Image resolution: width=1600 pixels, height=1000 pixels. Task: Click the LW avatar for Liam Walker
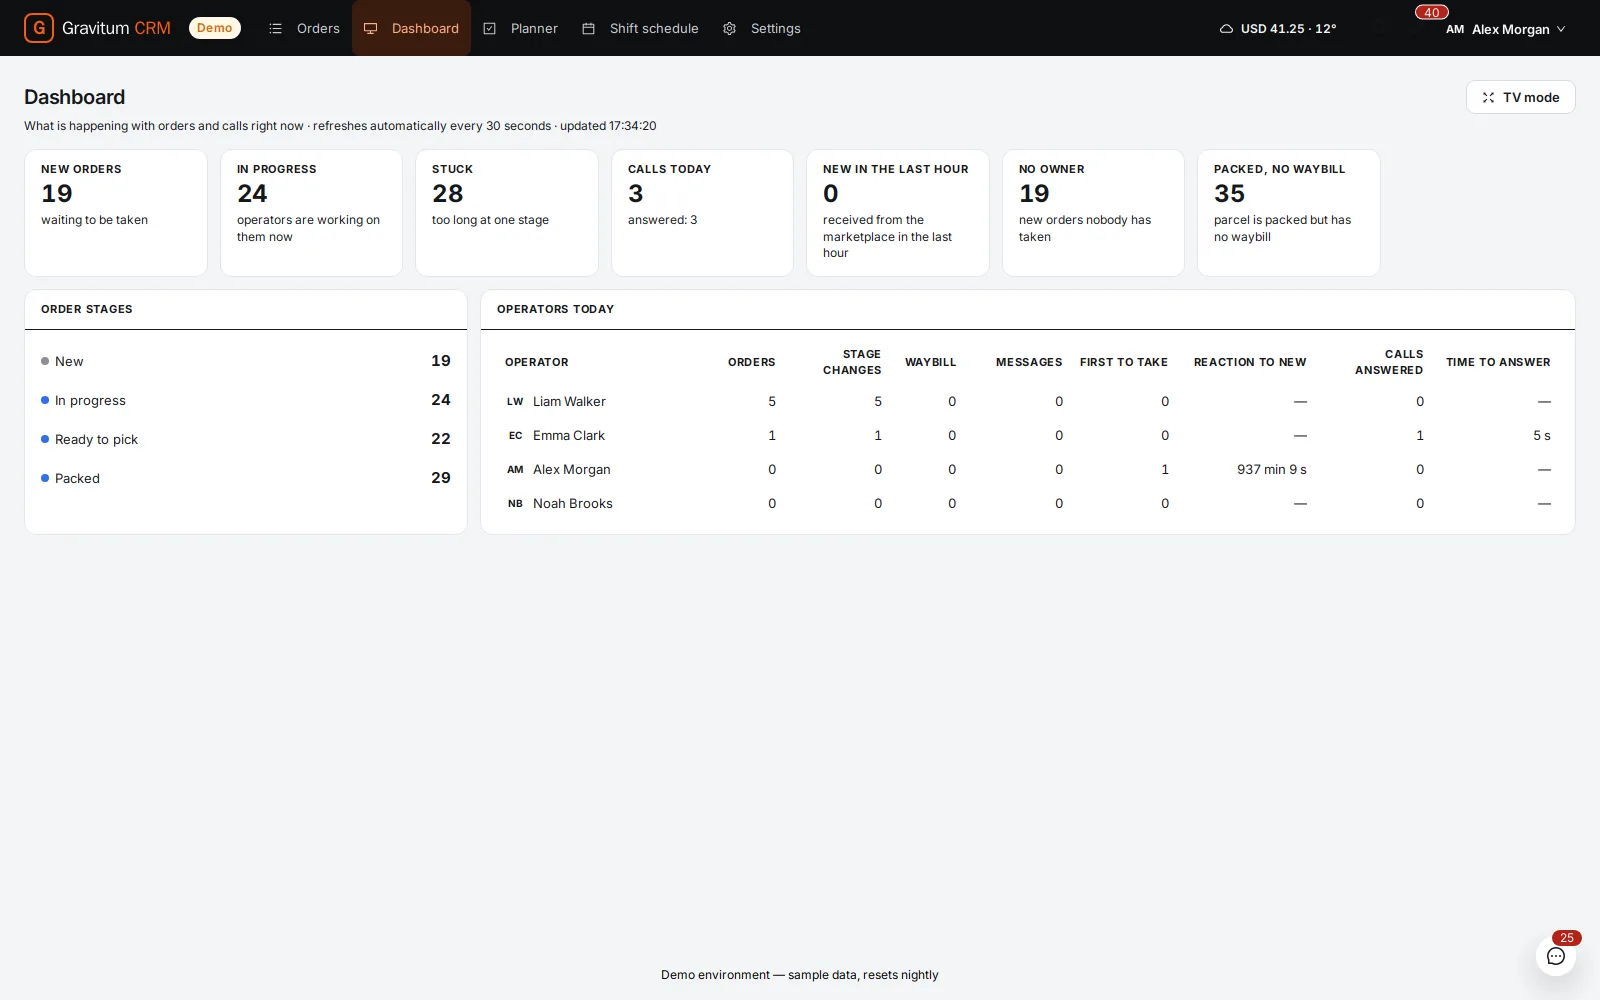point(515,402)
